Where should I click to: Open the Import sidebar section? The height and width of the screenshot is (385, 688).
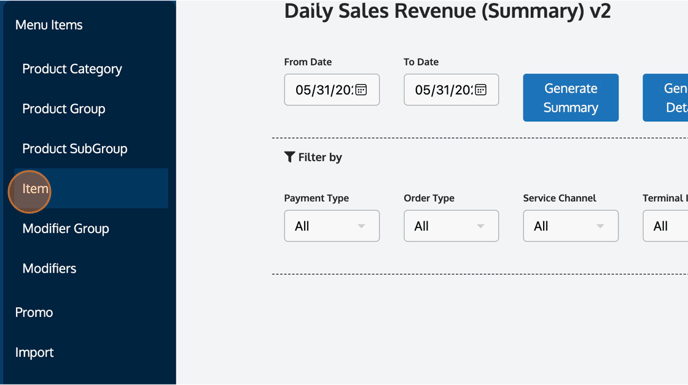[x=34, y=353]
